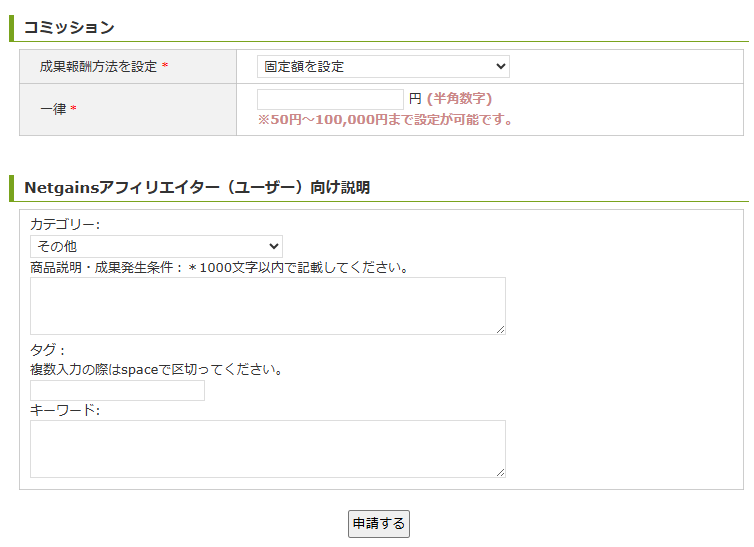The image size is (754, 547).
Task: Select the タグ text input
Action: coord(117,390)
